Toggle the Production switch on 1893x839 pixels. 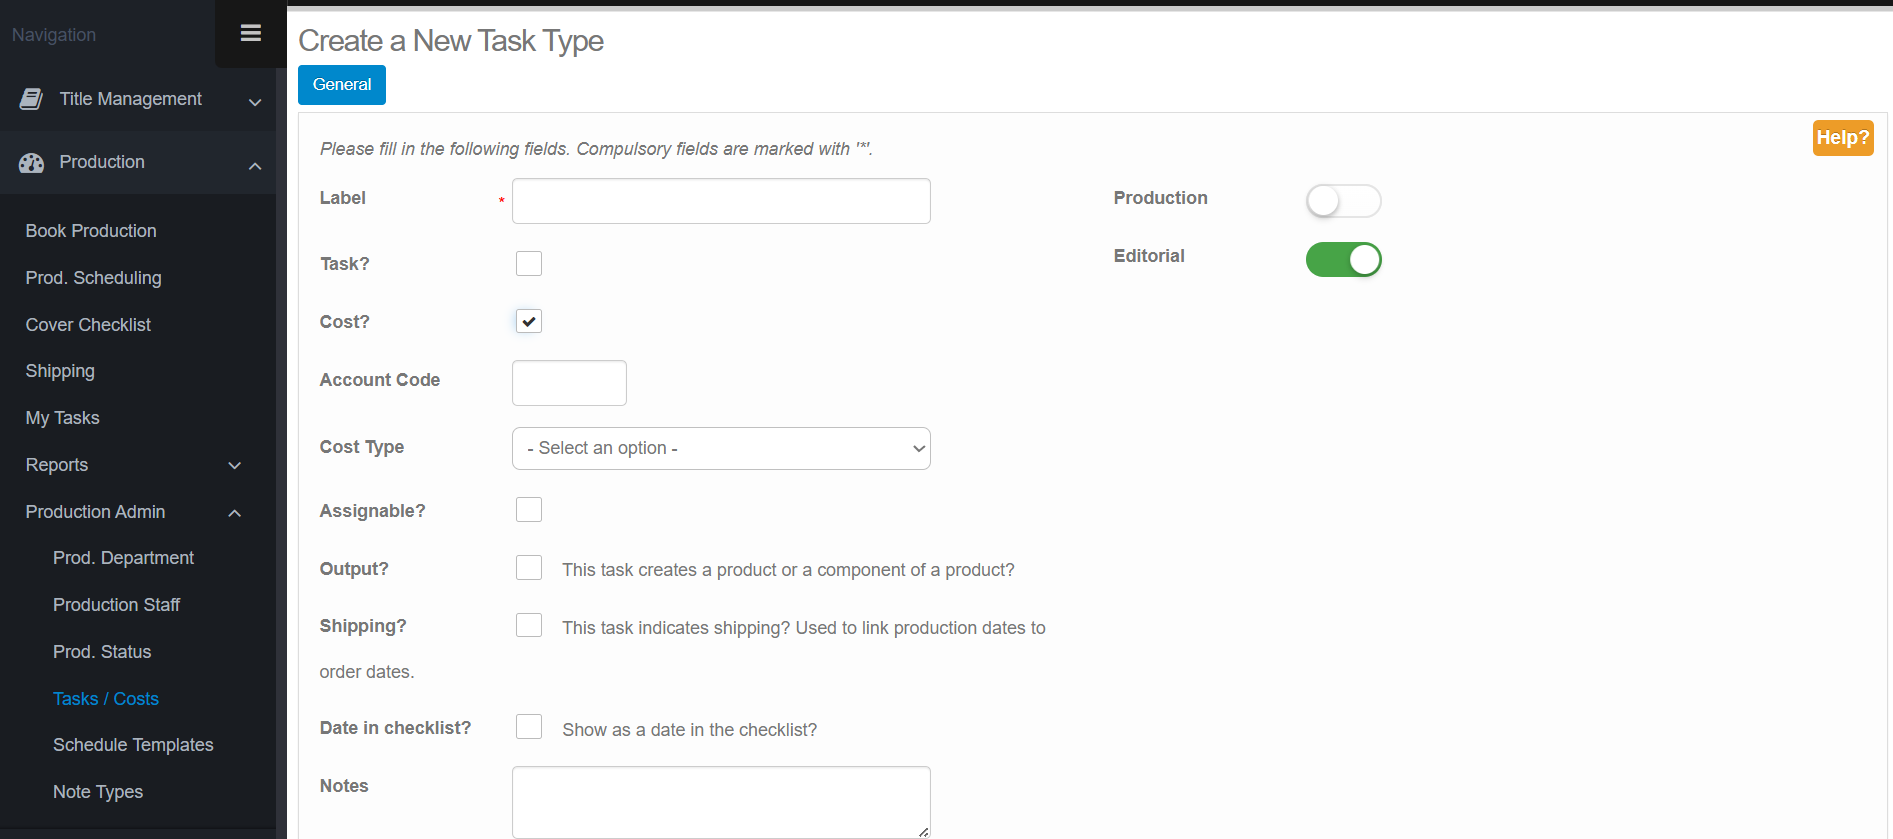[x=1343, y=201]
